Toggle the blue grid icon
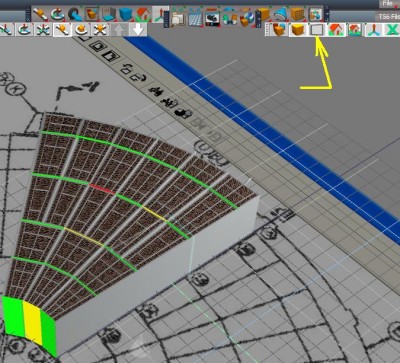Viewport: 400px width, 363px height. coord(196,18)
